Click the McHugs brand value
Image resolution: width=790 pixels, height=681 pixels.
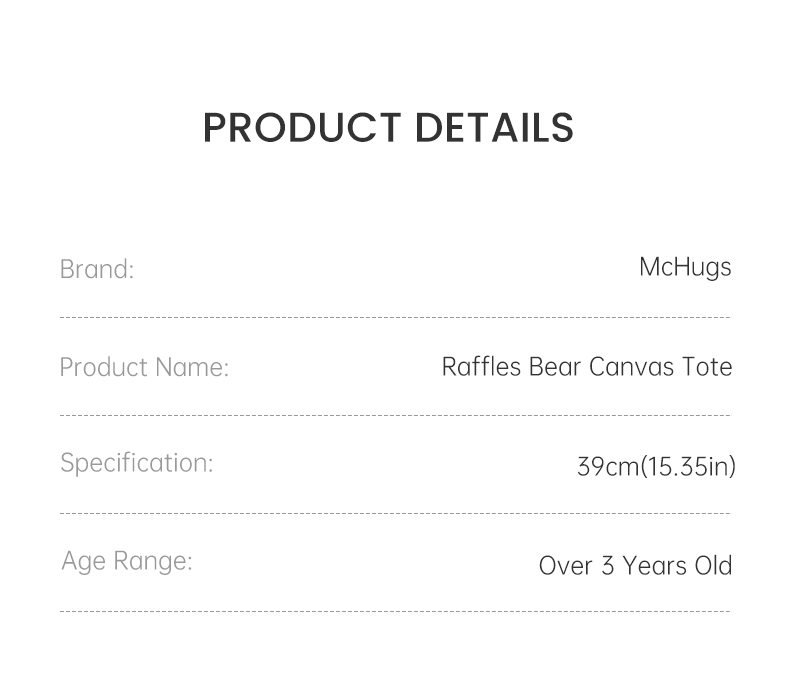tap(685, 267)
